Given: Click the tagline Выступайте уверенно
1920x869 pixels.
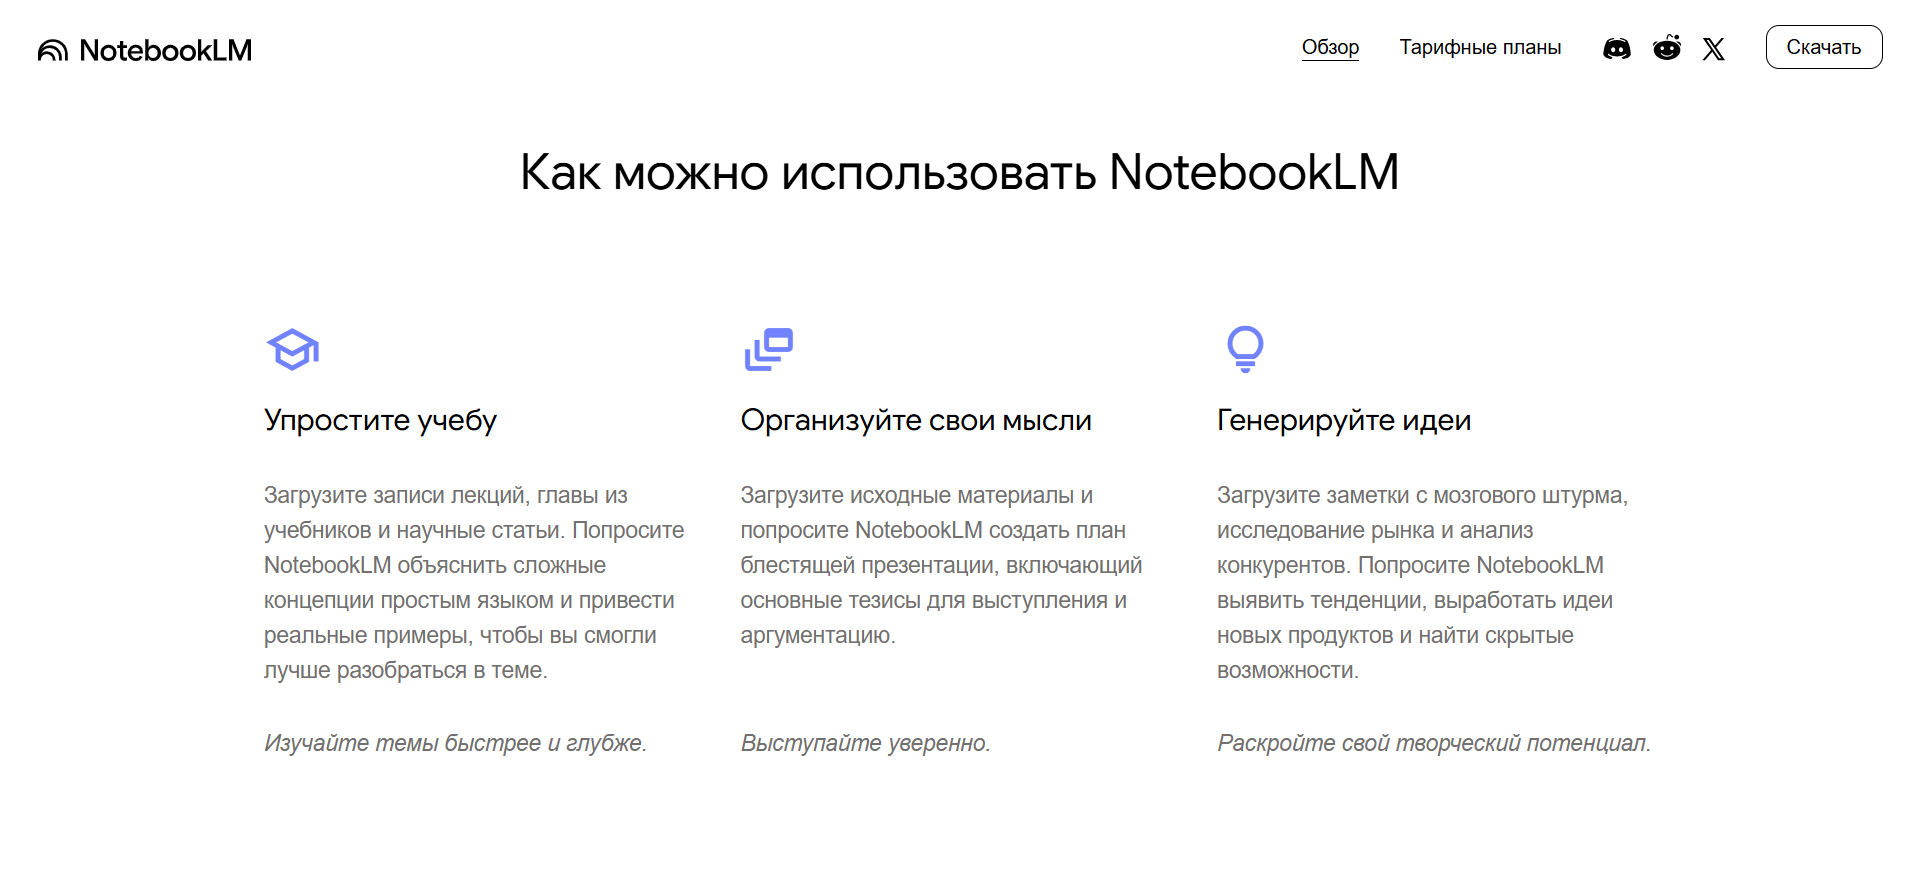Looking at the screenshot, I should point(865,743).
